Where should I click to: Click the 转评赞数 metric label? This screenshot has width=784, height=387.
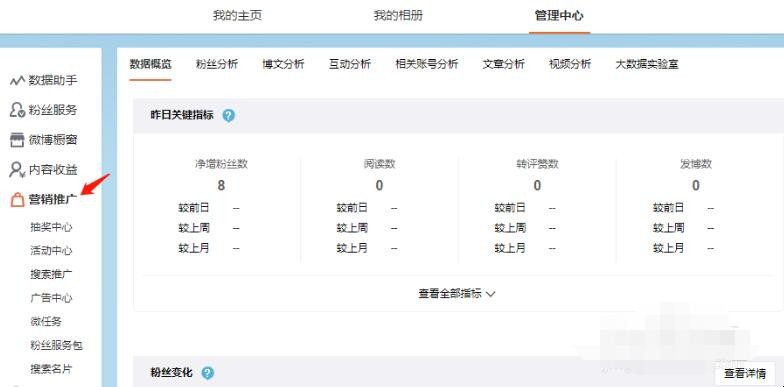[x=538, y=164]
